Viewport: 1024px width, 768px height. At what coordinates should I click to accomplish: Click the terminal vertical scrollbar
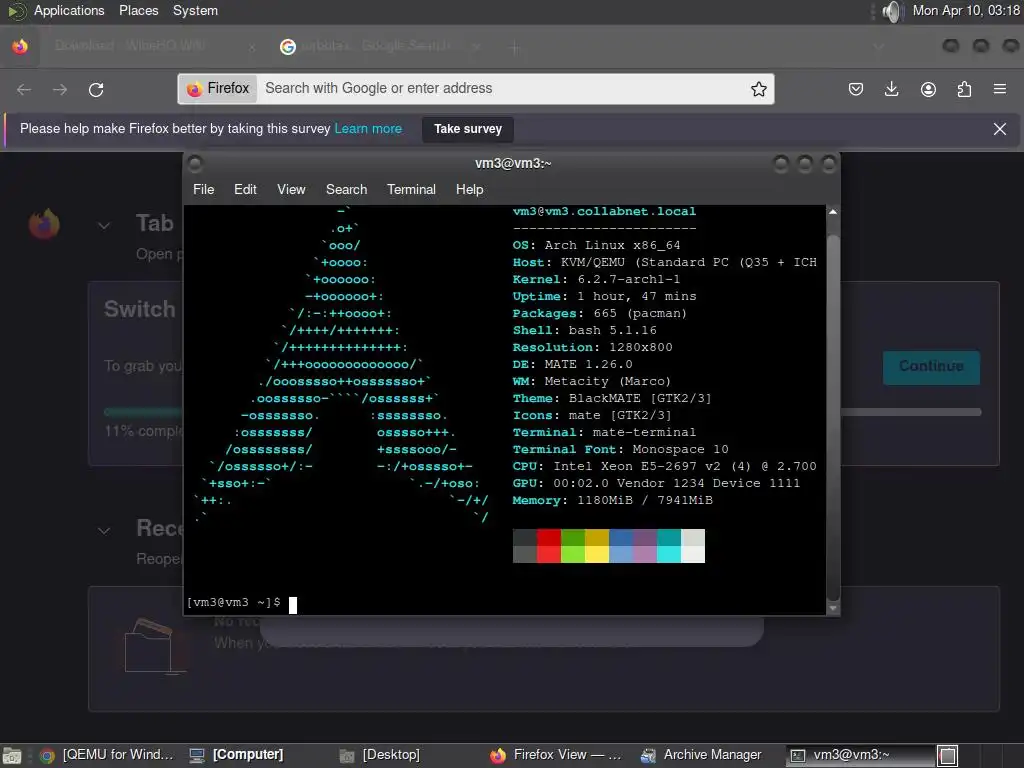(x=833, y=417)
